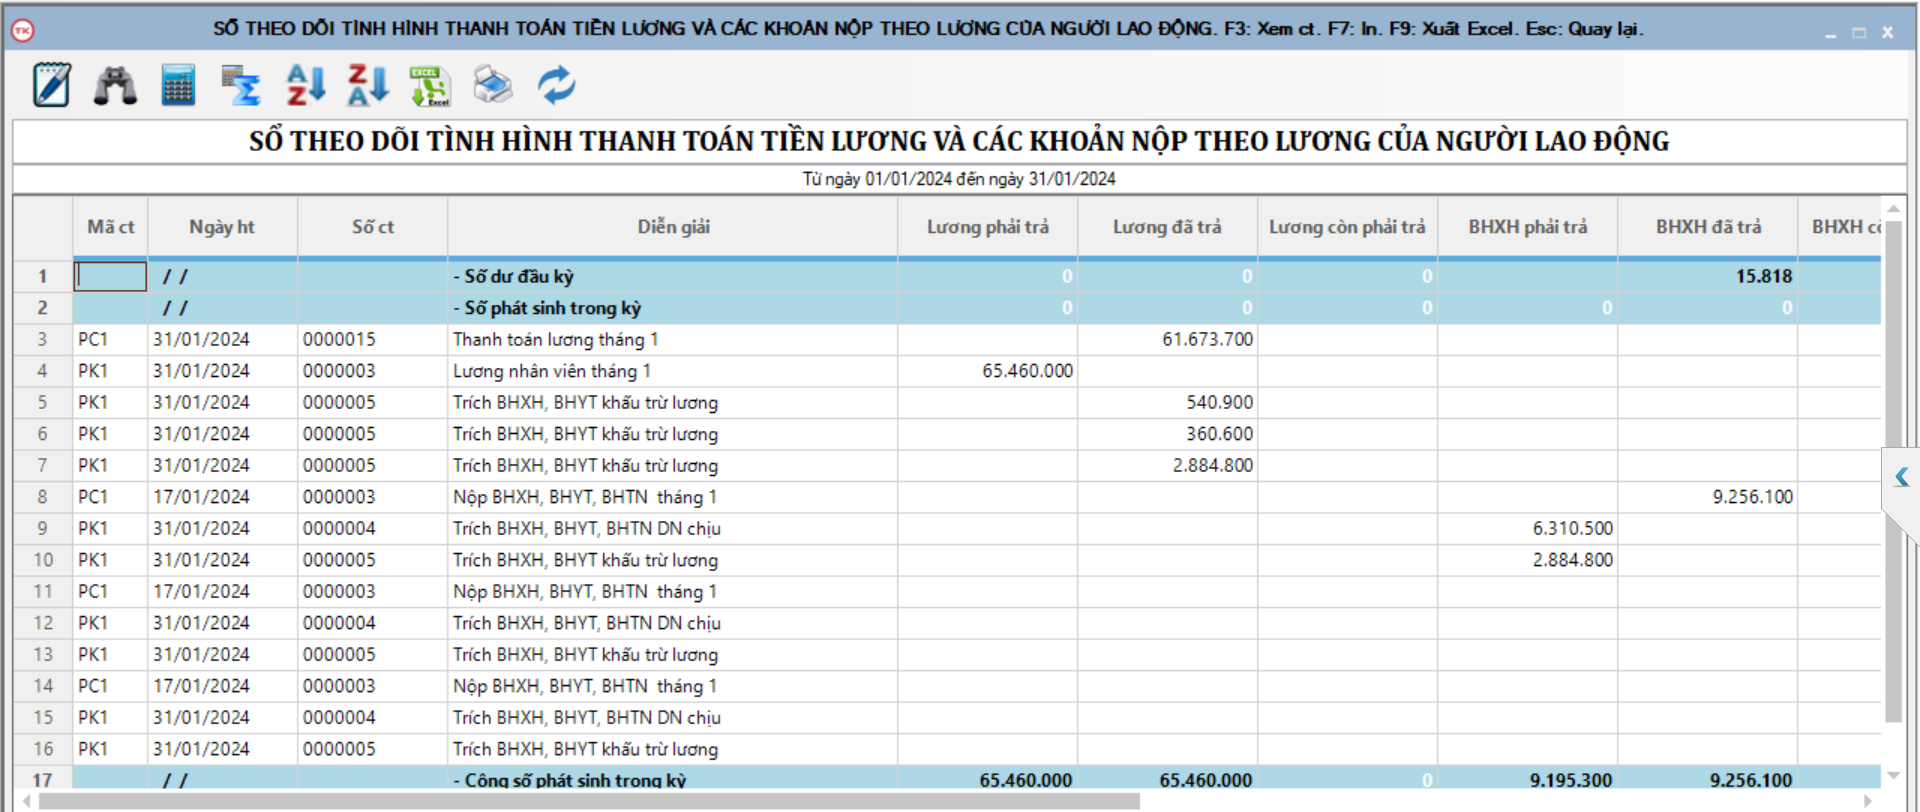Select cell with amount 65.460.000 in row 4

click(1026, 371)
